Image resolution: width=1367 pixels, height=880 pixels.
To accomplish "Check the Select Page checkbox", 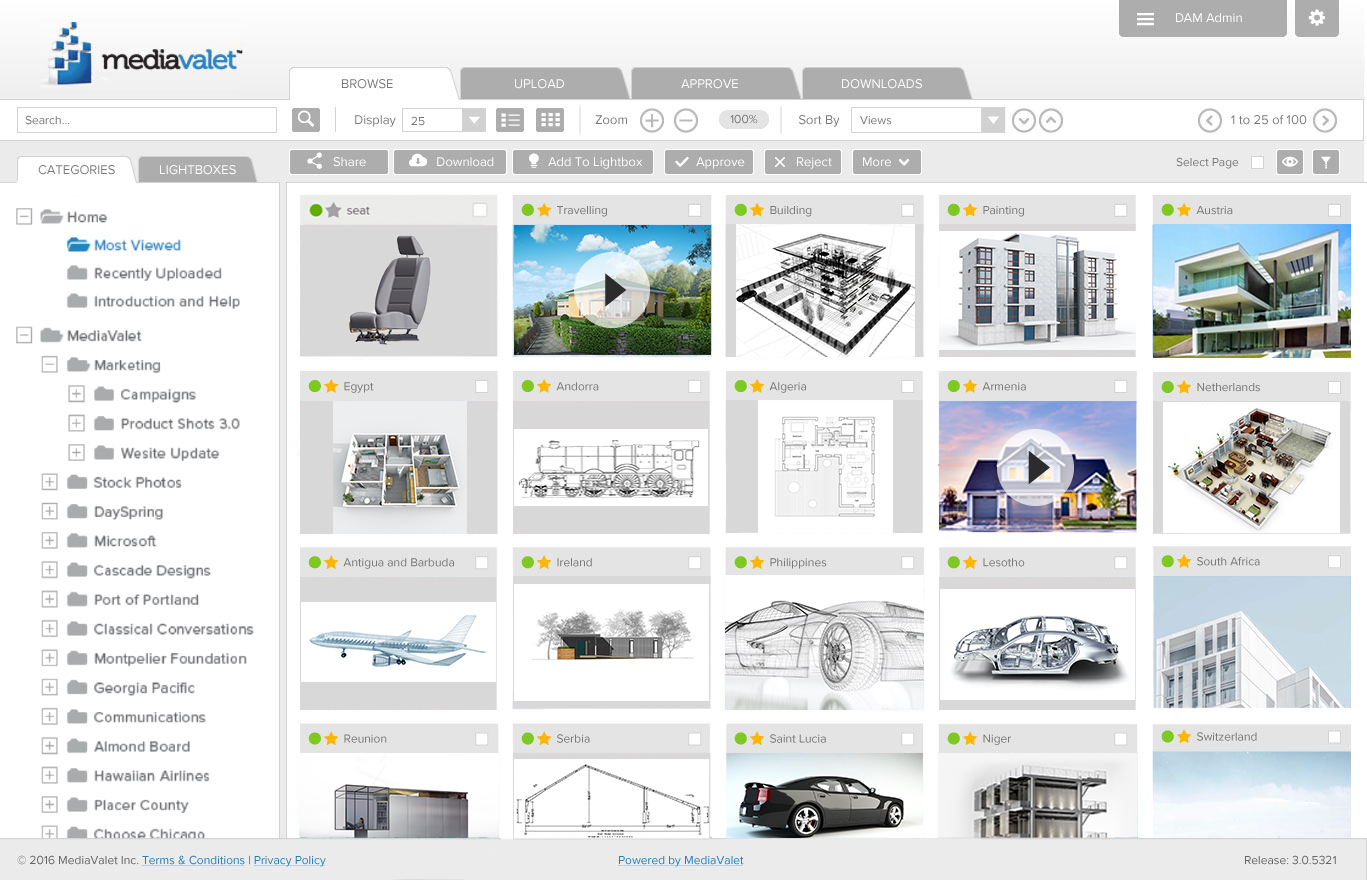I will pyautogui.click(x=1257, y=162).
